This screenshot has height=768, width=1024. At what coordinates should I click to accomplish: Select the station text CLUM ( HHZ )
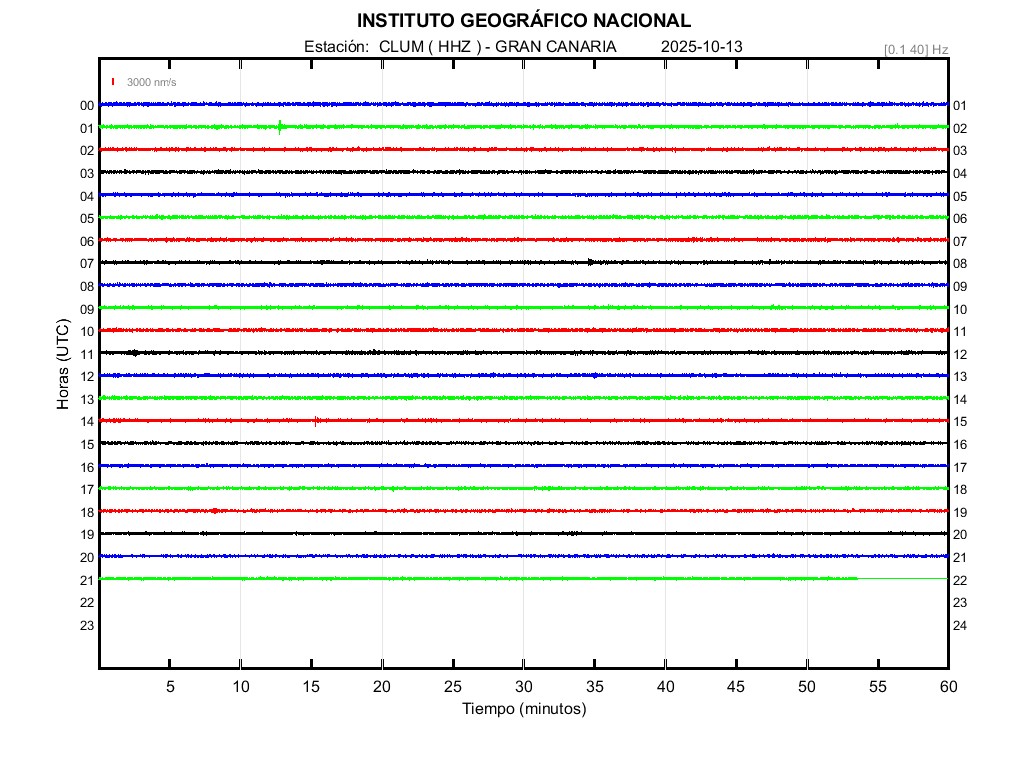432,47
